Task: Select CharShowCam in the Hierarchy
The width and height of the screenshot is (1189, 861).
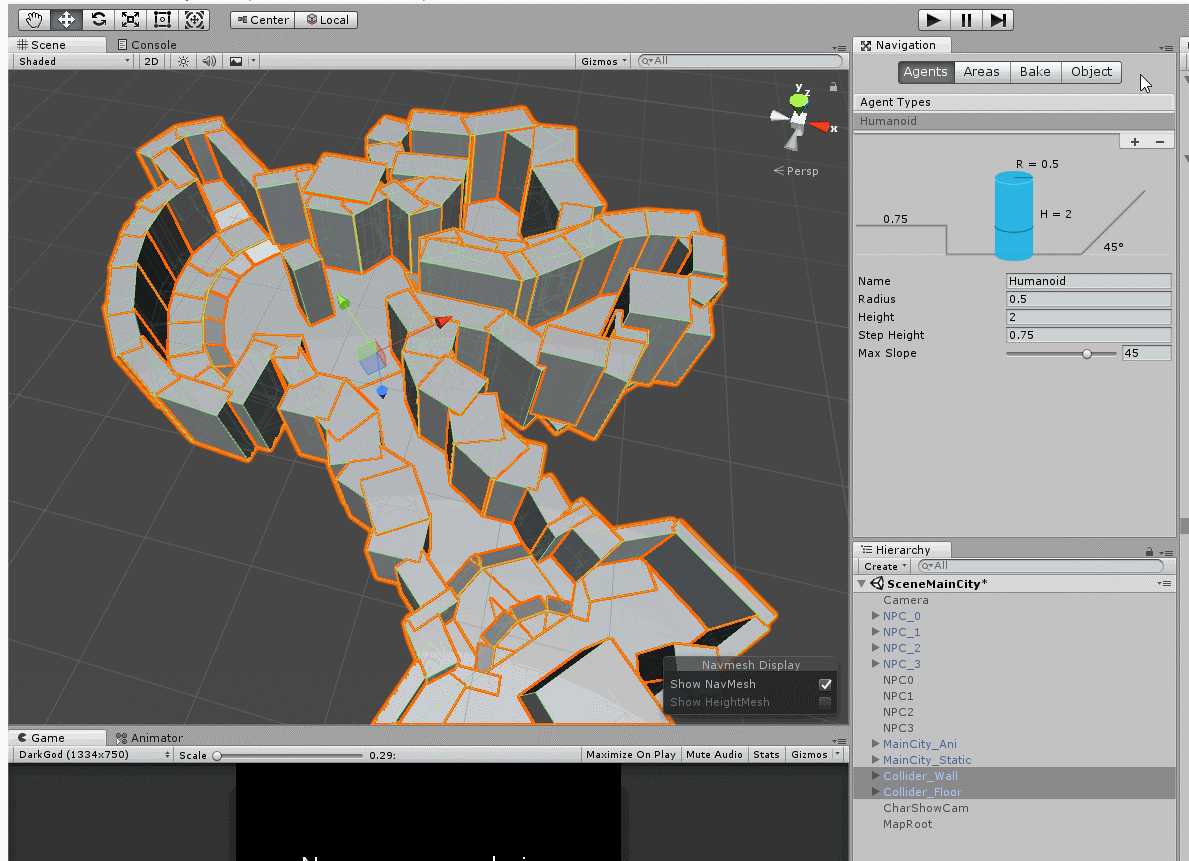Action: tap(925, 809)
